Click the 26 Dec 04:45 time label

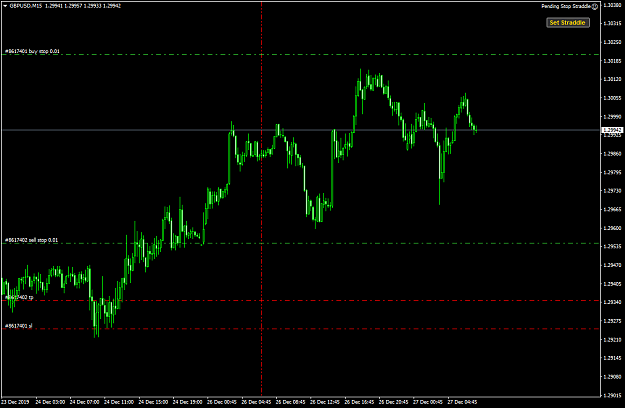pos(256,402)
